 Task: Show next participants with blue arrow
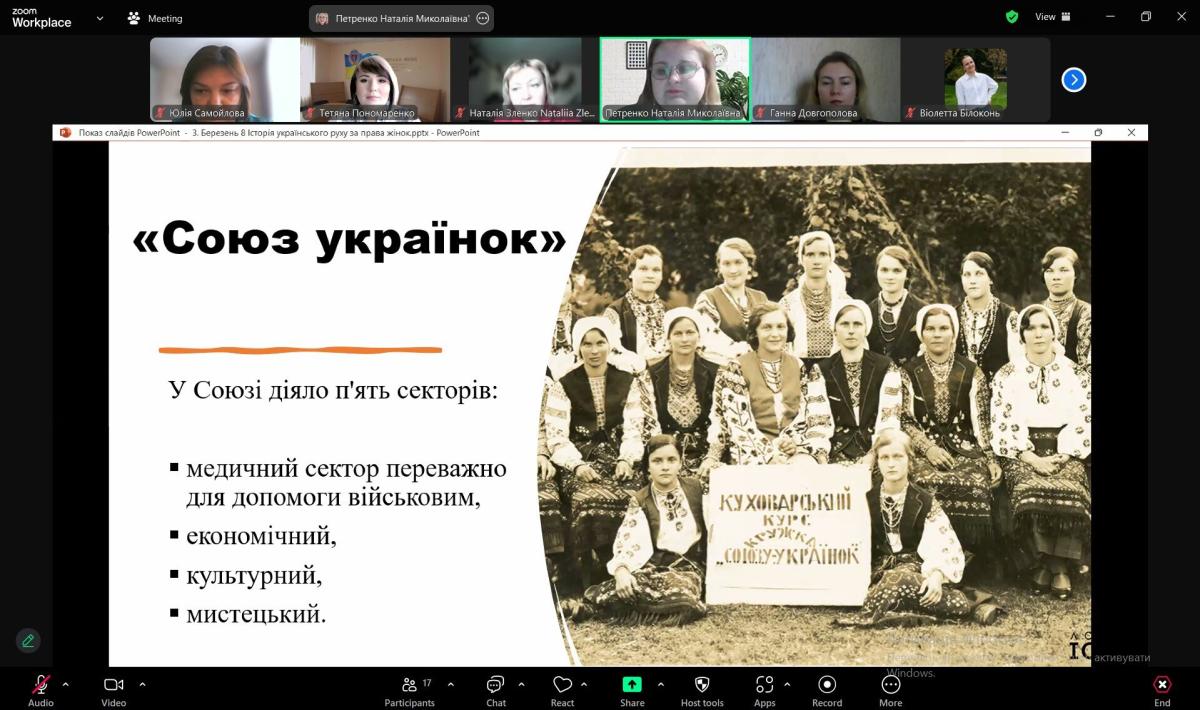[x=1074, y=80]
